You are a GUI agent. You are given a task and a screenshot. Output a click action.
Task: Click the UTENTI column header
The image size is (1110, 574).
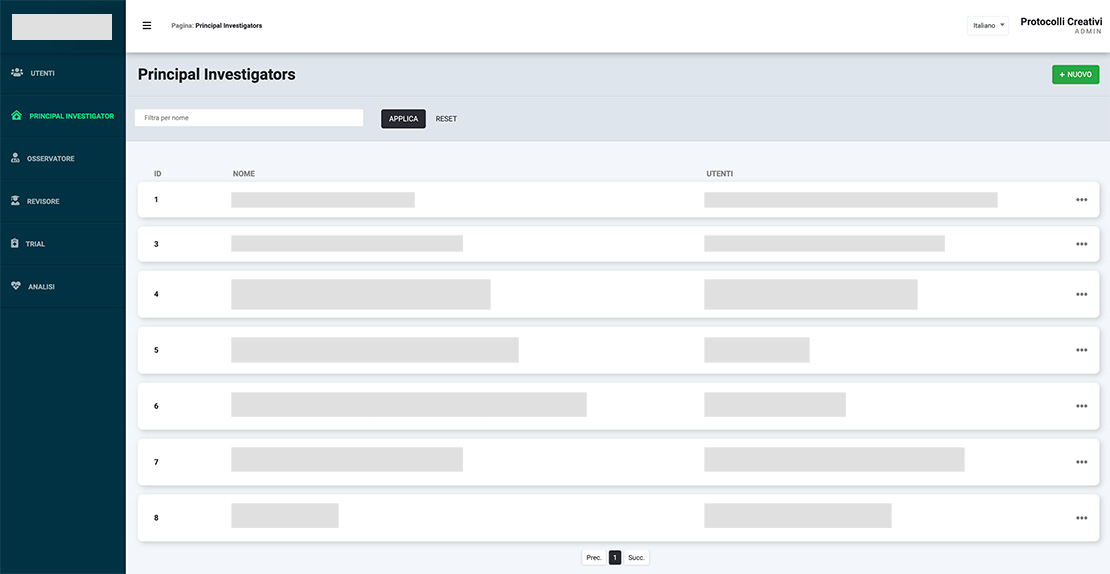(x=719, y=173)
